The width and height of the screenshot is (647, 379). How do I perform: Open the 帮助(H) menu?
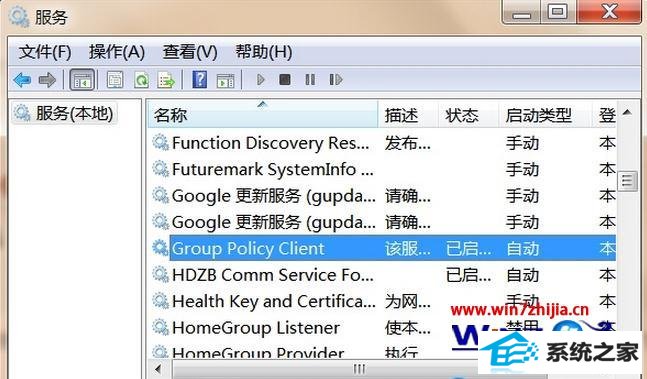(x=264, y=52)
